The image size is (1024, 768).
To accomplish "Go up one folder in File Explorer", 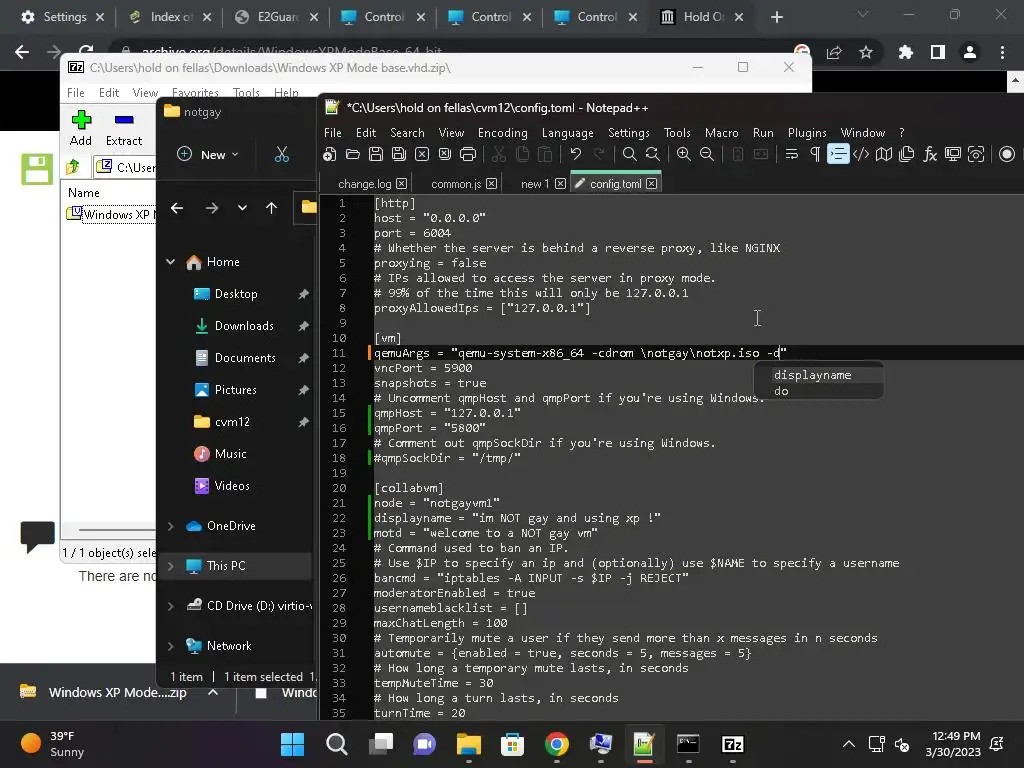I will 272,208.
